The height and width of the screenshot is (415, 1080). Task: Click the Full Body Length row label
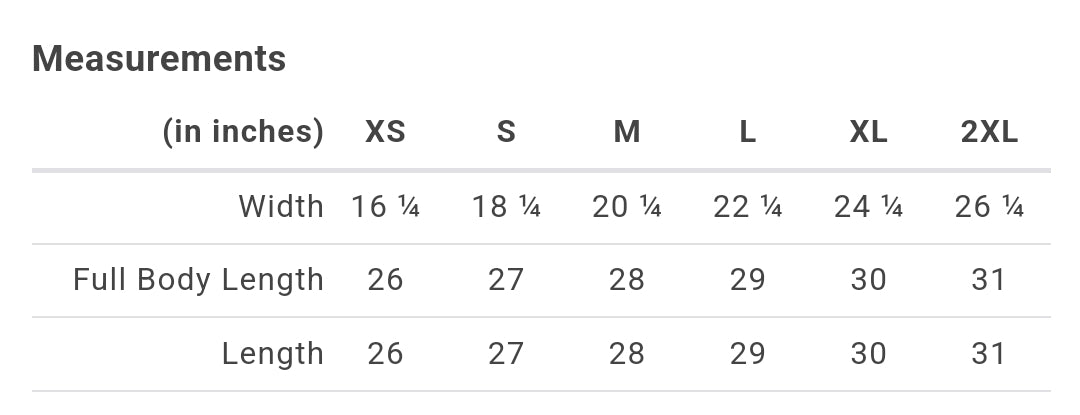coord(198,280)
